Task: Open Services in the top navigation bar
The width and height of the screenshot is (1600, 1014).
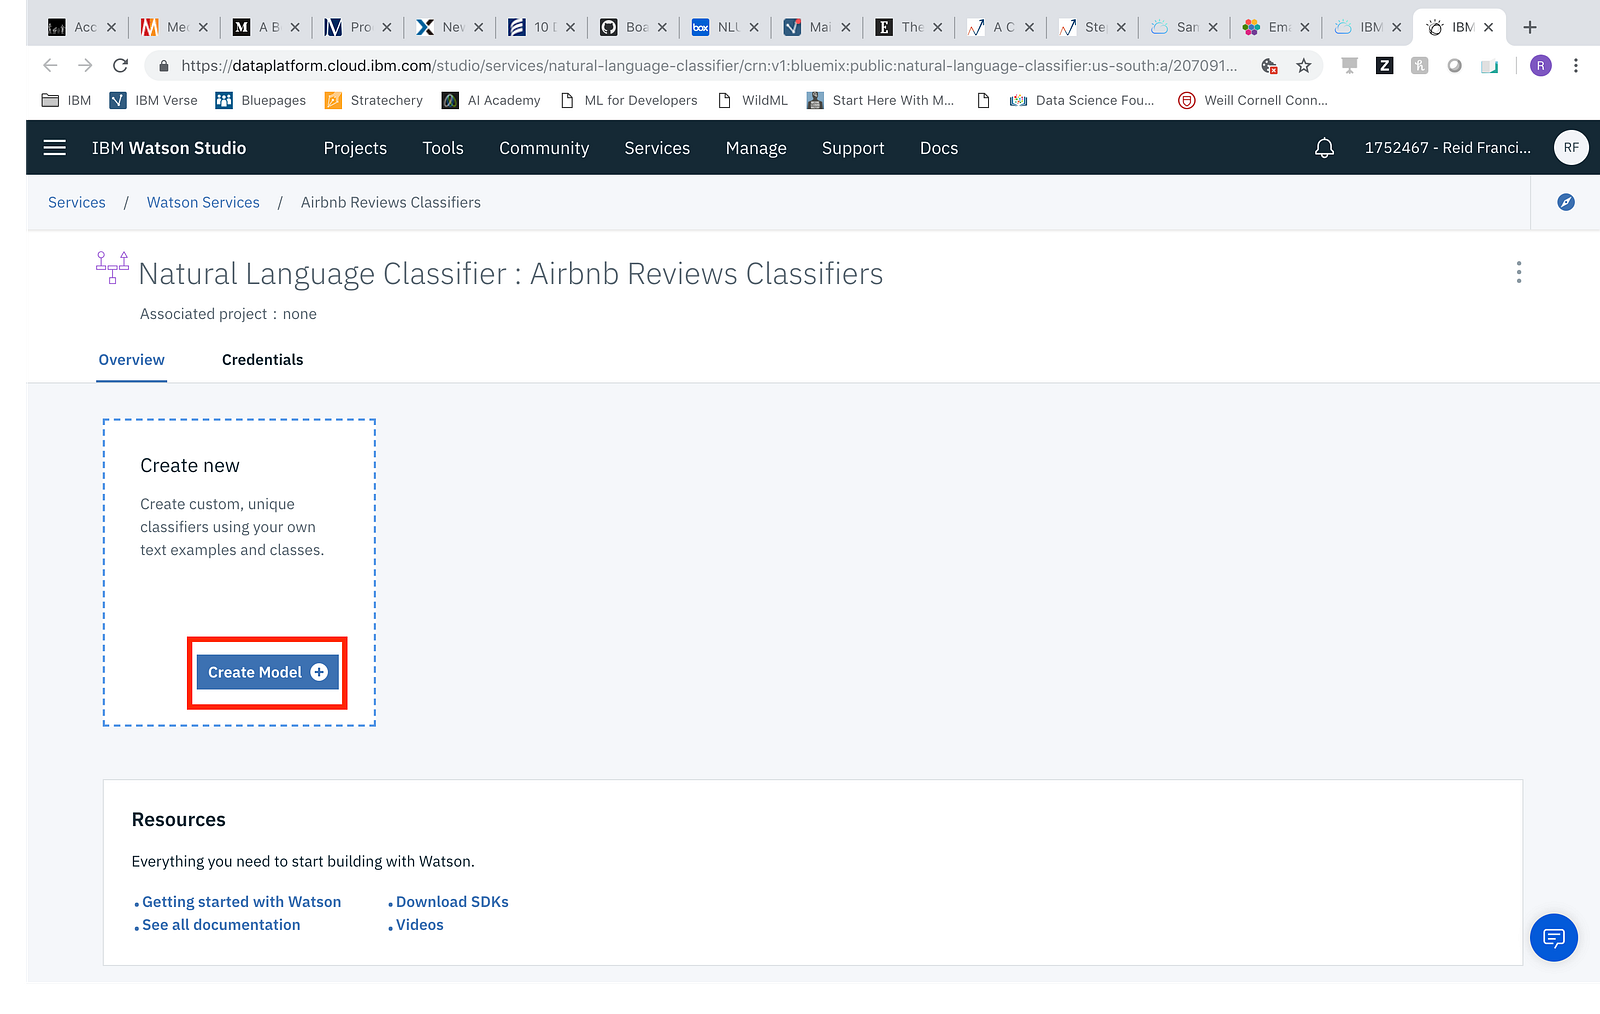Action: click(x=657, y=148)
